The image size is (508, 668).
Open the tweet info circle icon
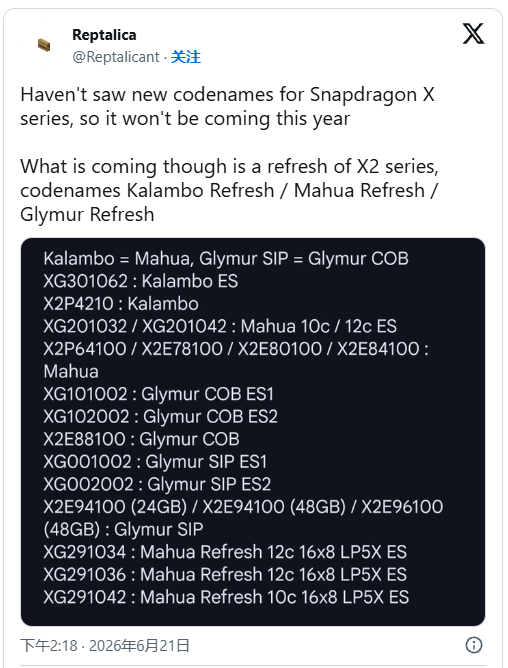473,645
